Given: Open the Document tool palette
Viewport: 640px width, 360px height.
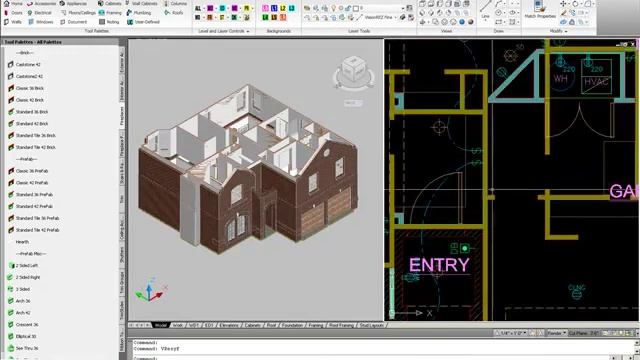Looking at the screenshot, I should pos(73,22).
